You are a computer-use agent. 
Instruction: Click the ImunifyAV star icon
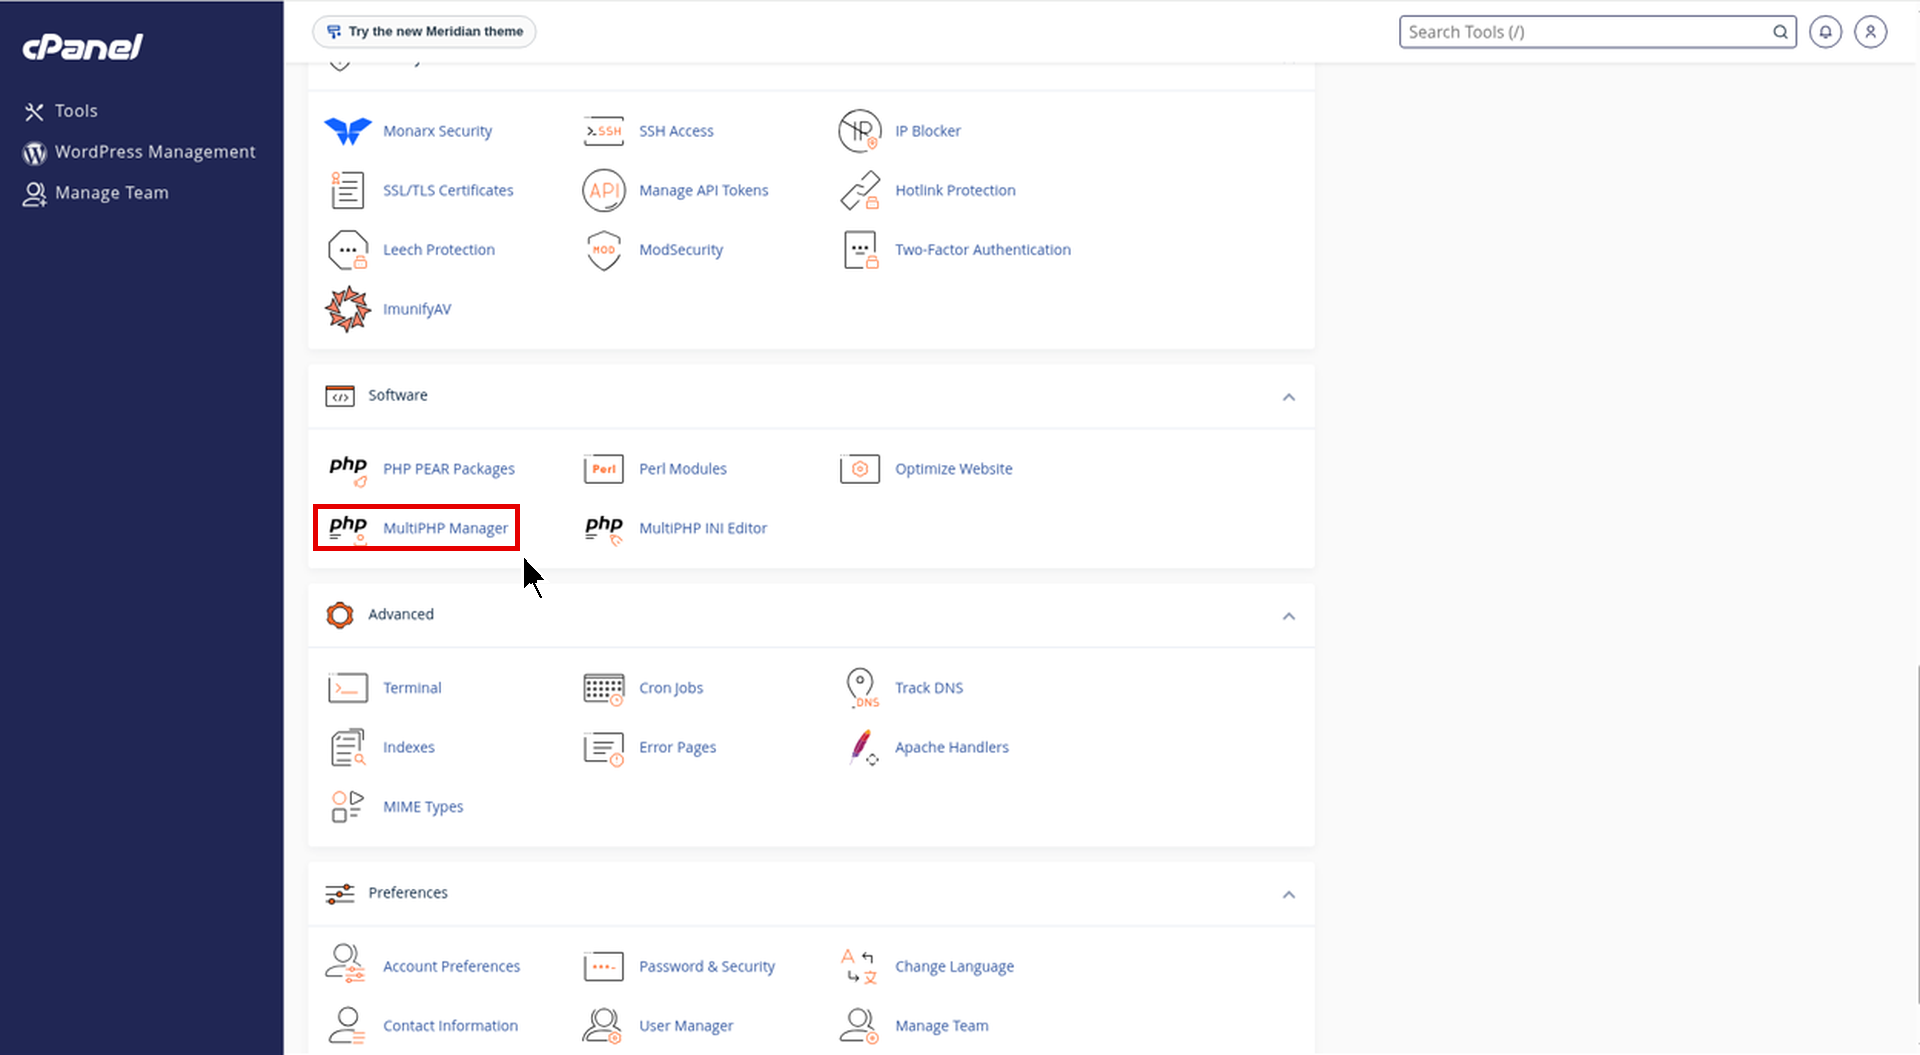click(x=348, y=309)
